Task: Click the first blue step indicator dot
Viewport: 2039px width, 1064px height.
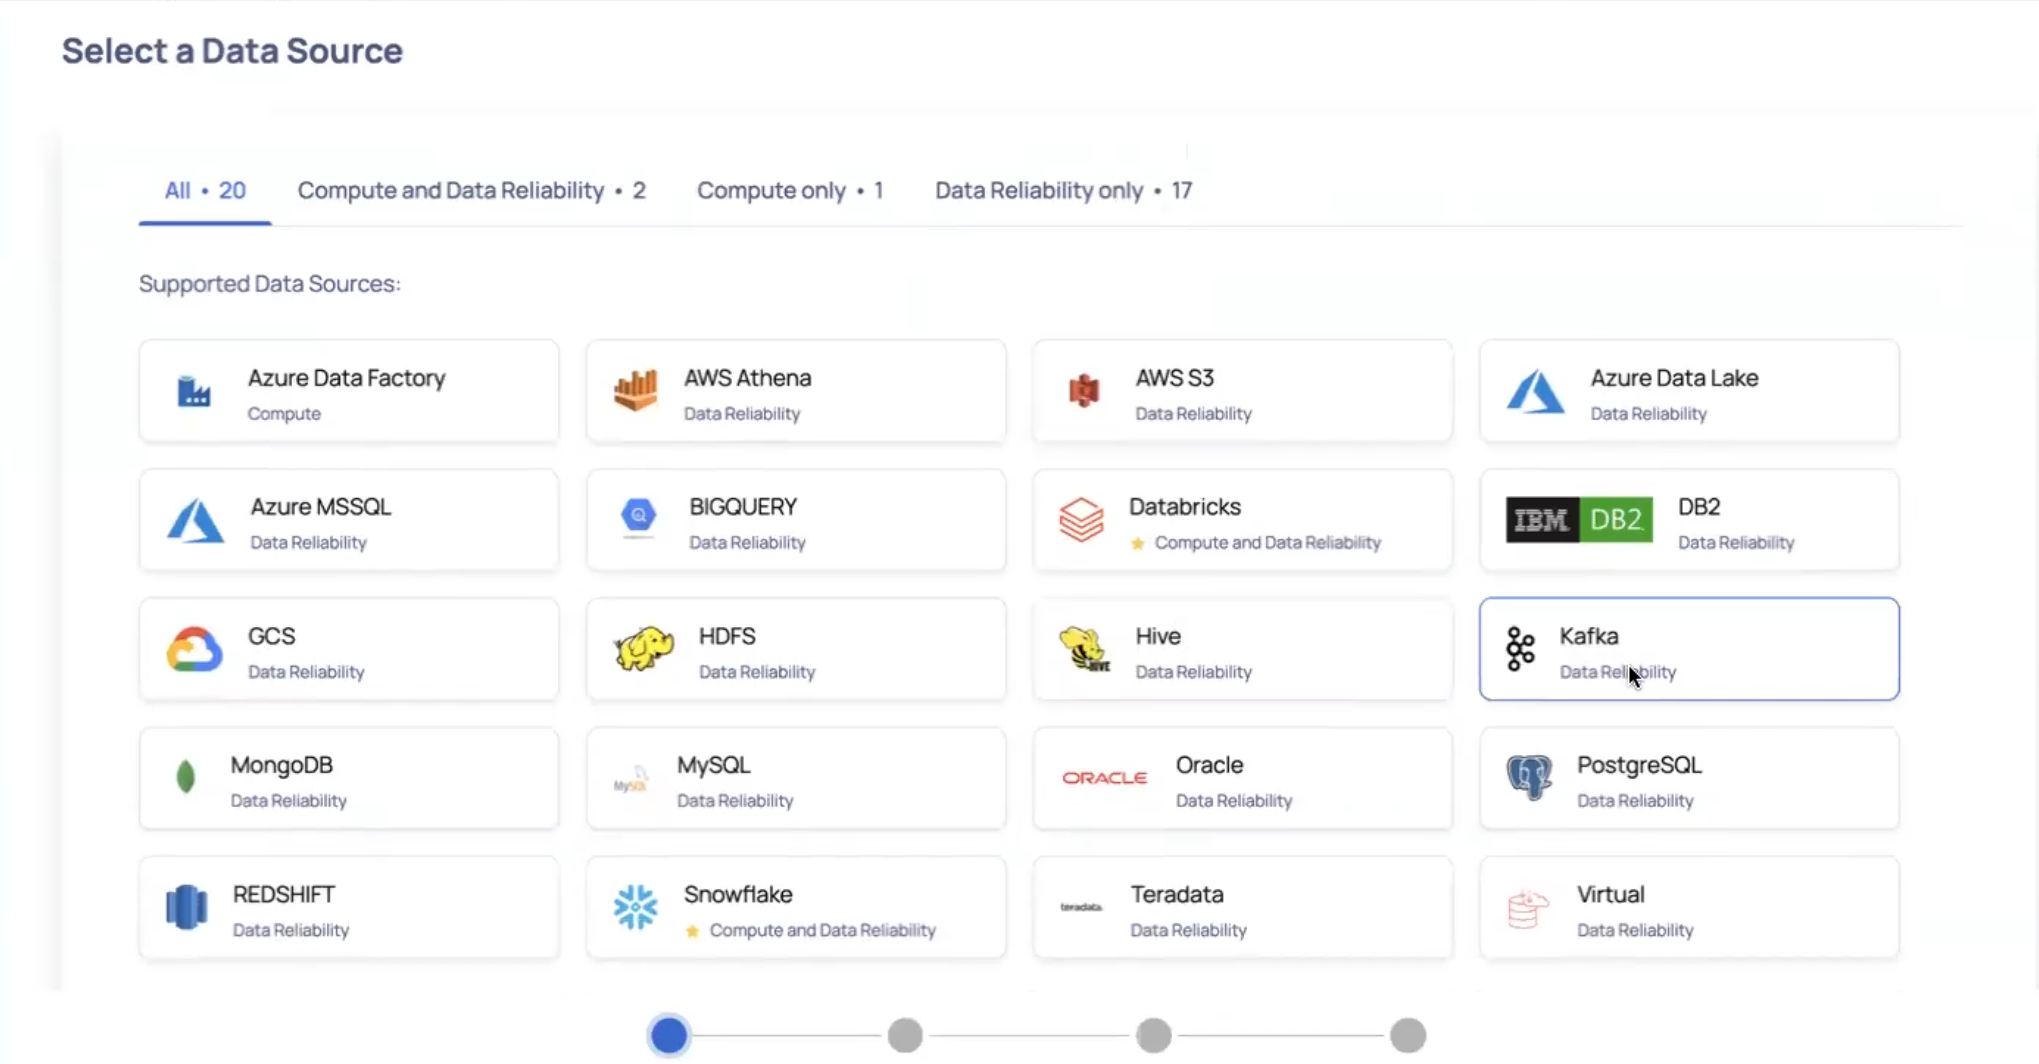Action: coord(669,1035)
